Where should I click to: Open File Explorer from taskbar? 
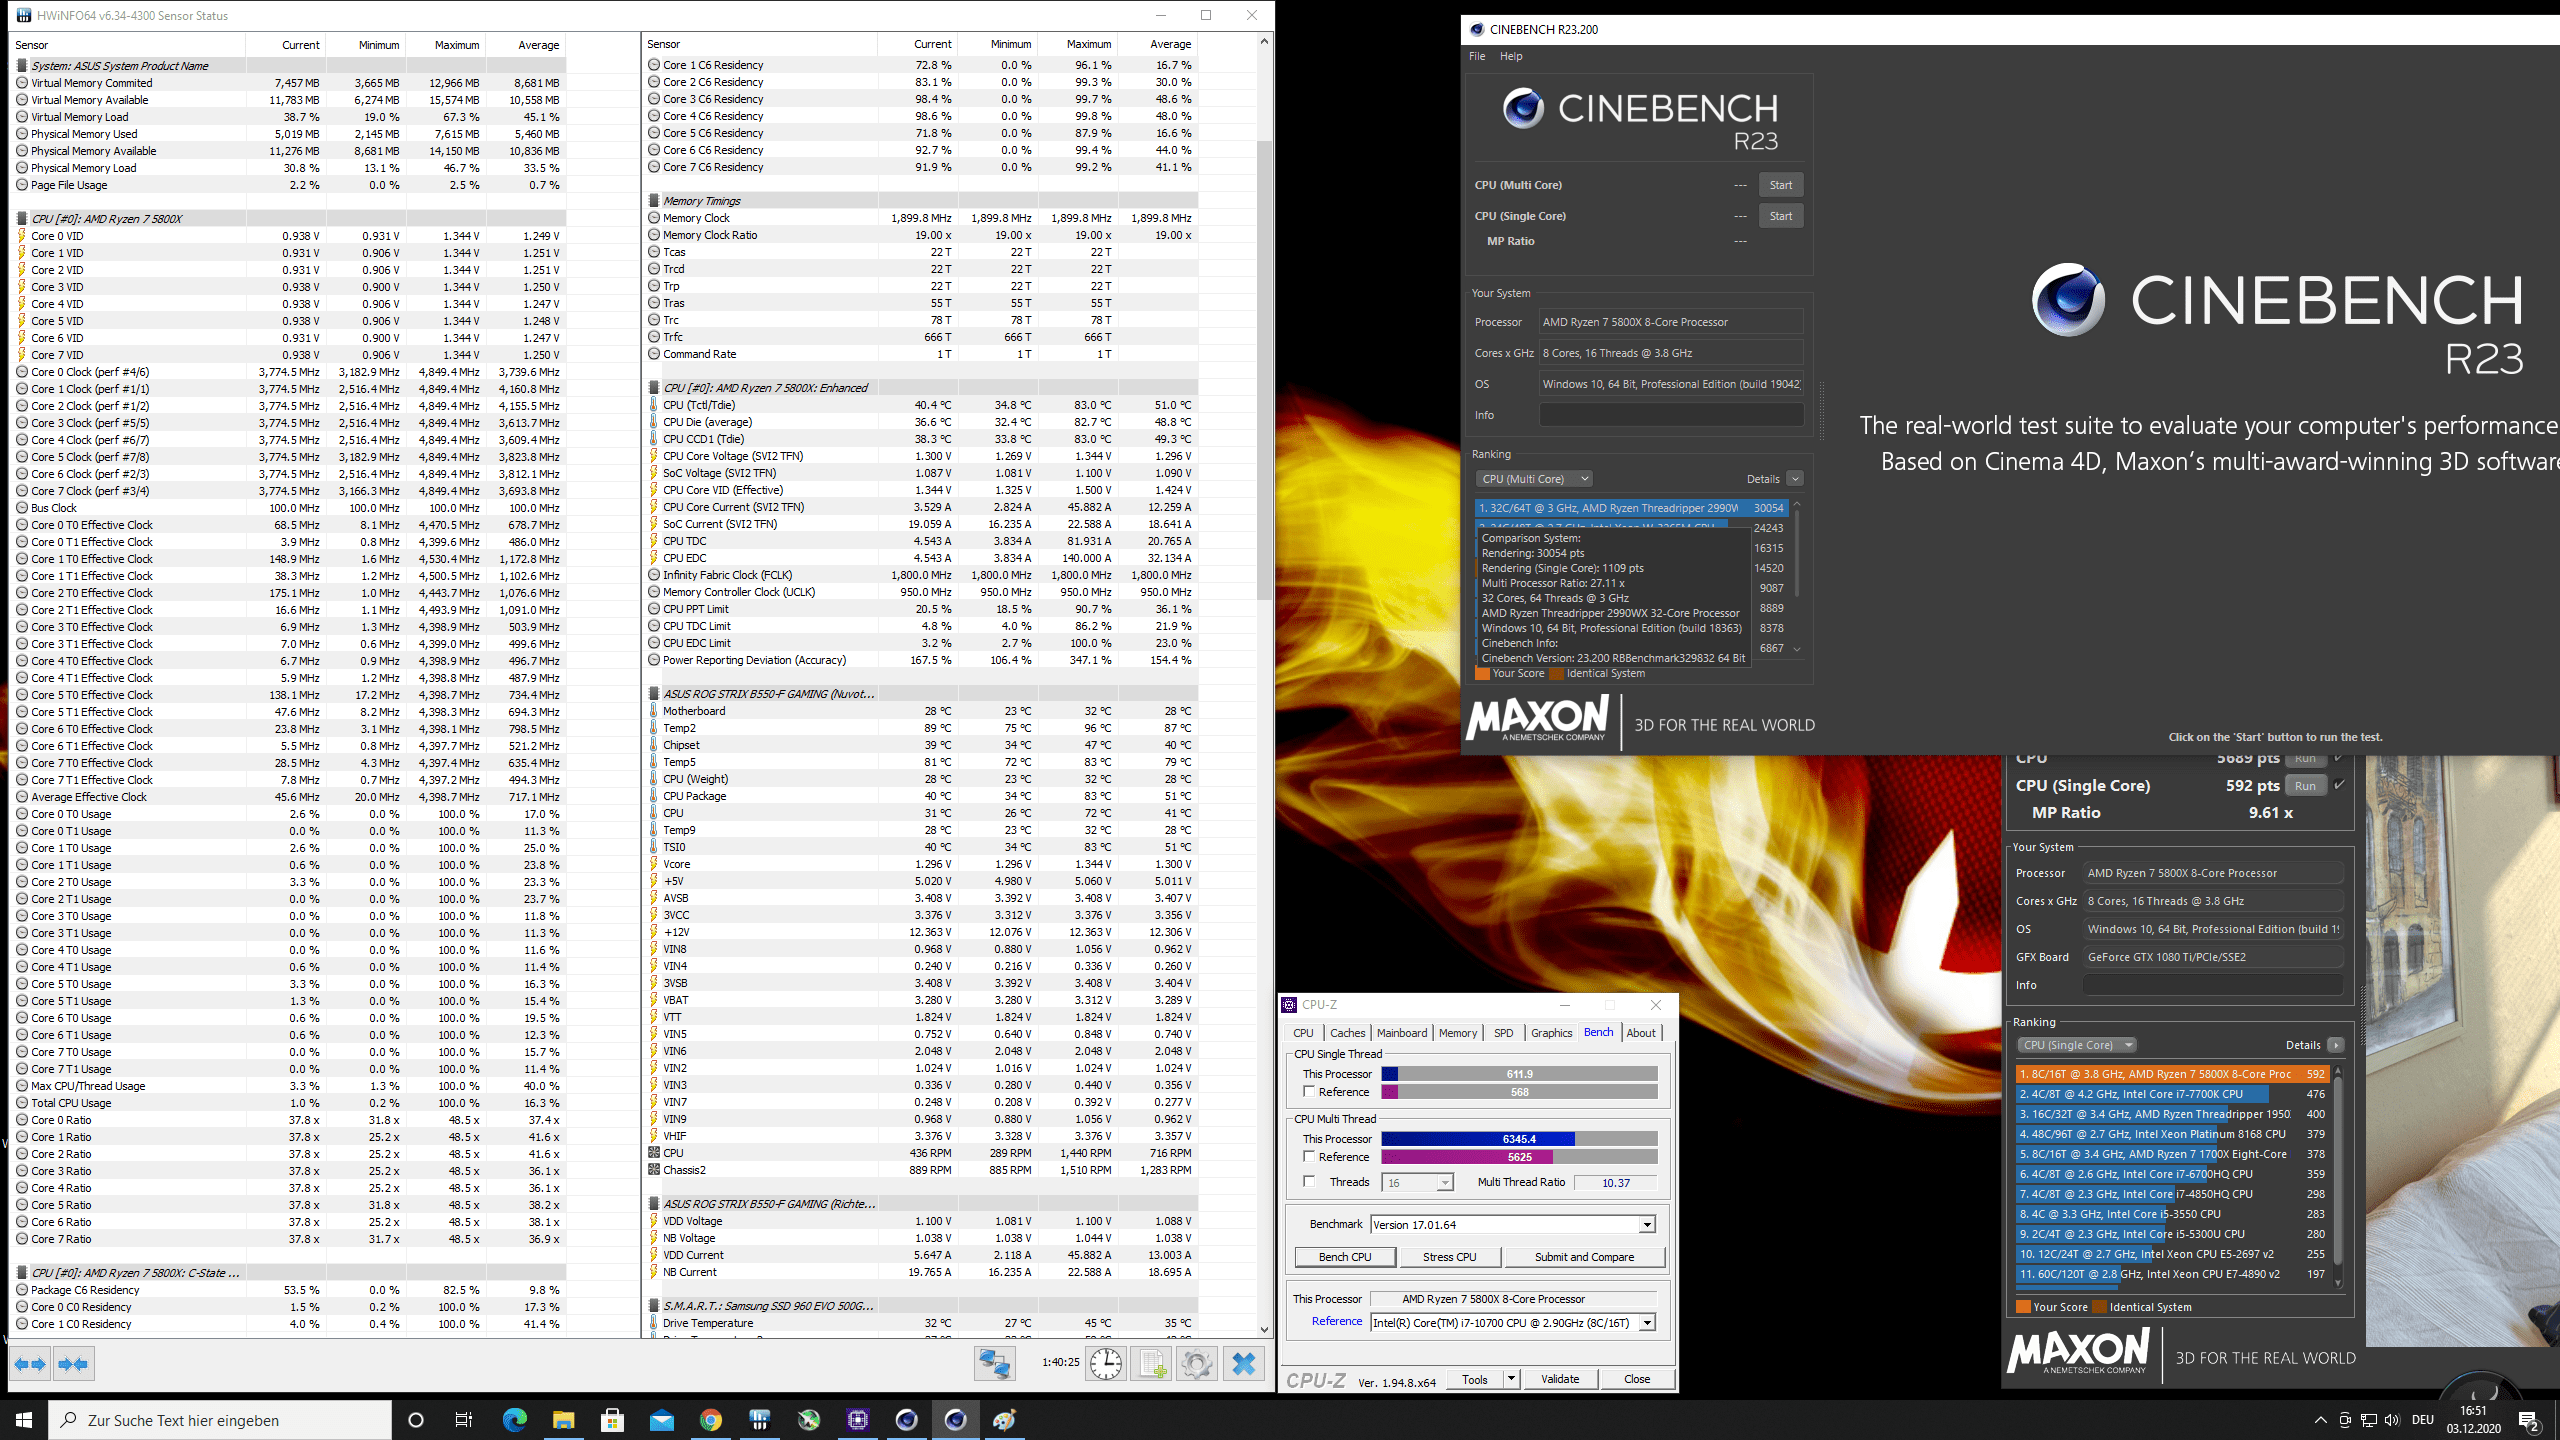[x=563, y=1420]
